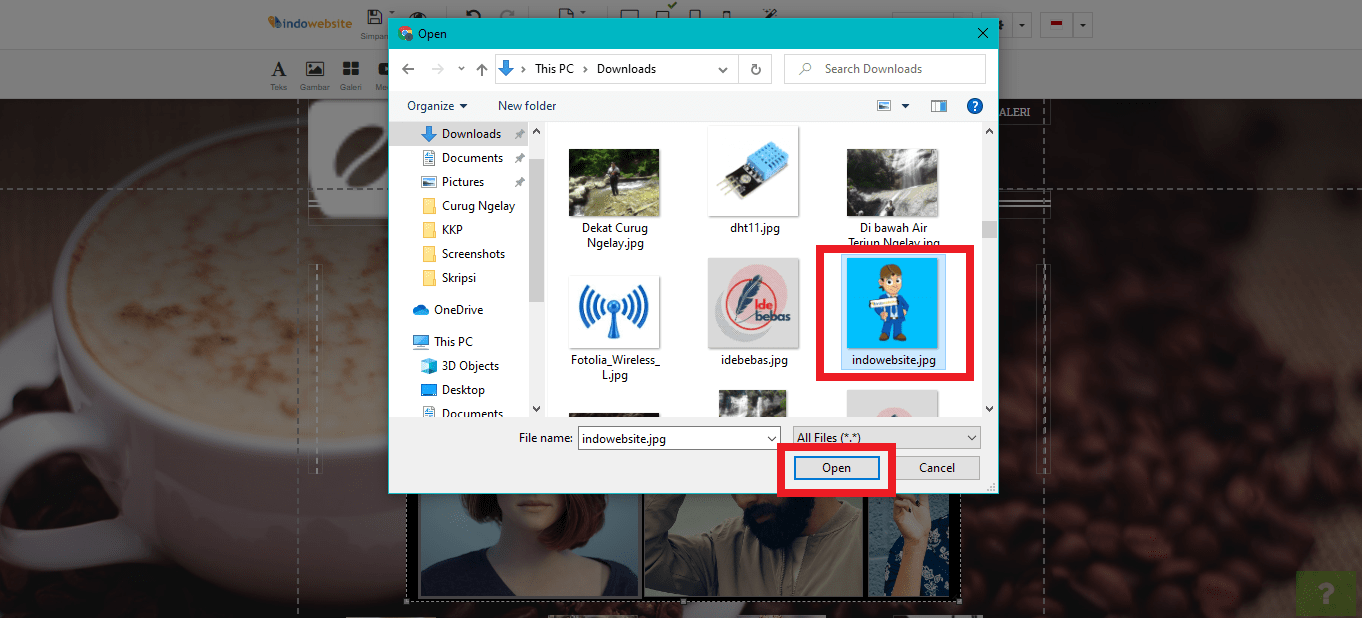This screenshot has width=1362, height=618.
Task: Toggle the preview pane in the dialog
Action: click(x=938, y=105)
